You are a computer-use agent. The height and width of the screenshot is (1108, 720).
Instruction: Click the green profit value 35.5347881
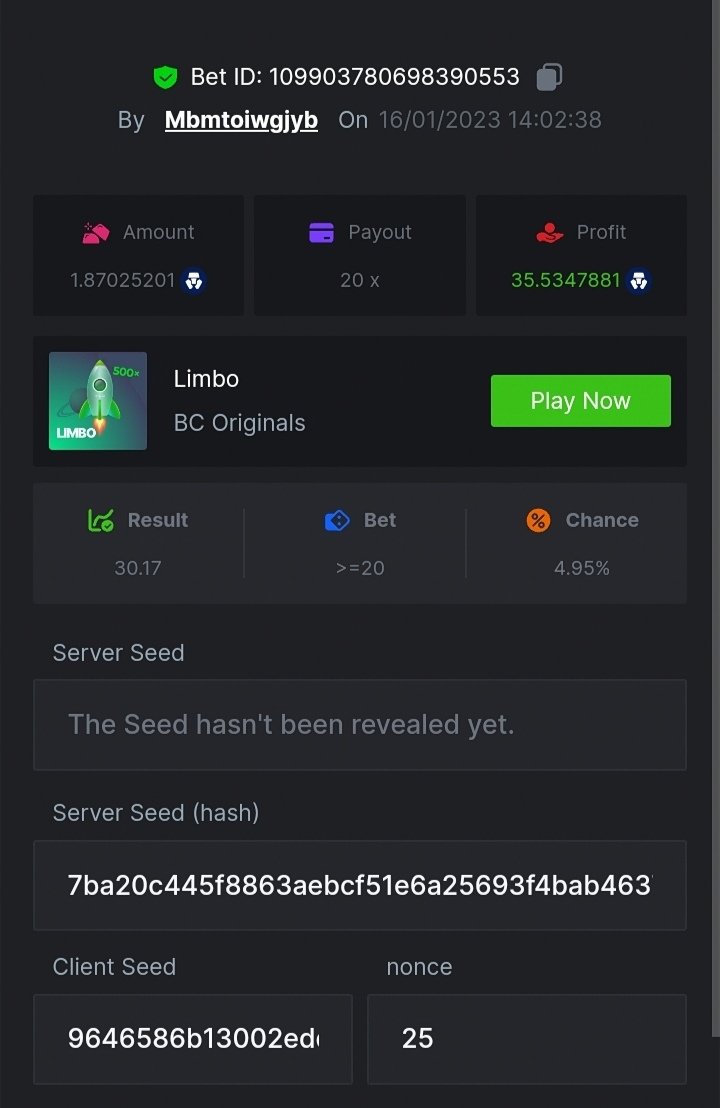[x=566, y=281]
